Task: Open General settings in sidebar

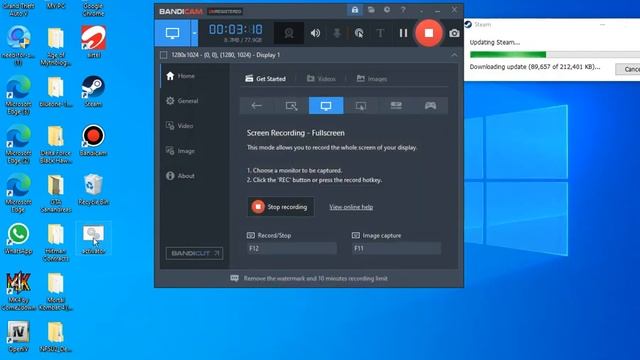Action: (x=182, y=101)
